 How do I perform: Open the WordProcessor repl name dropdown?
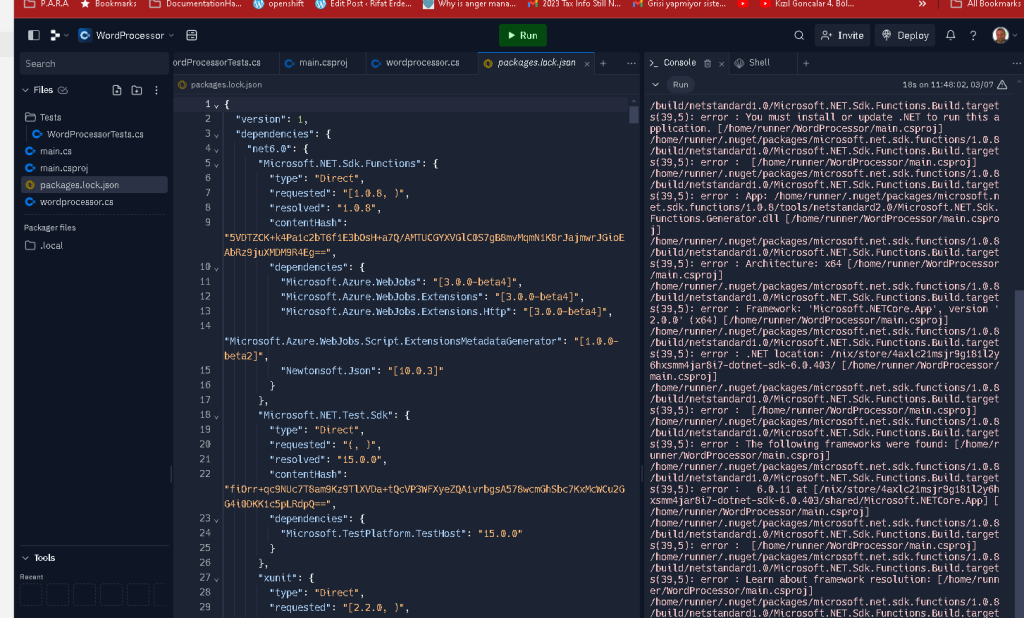(x=126, y=35)
